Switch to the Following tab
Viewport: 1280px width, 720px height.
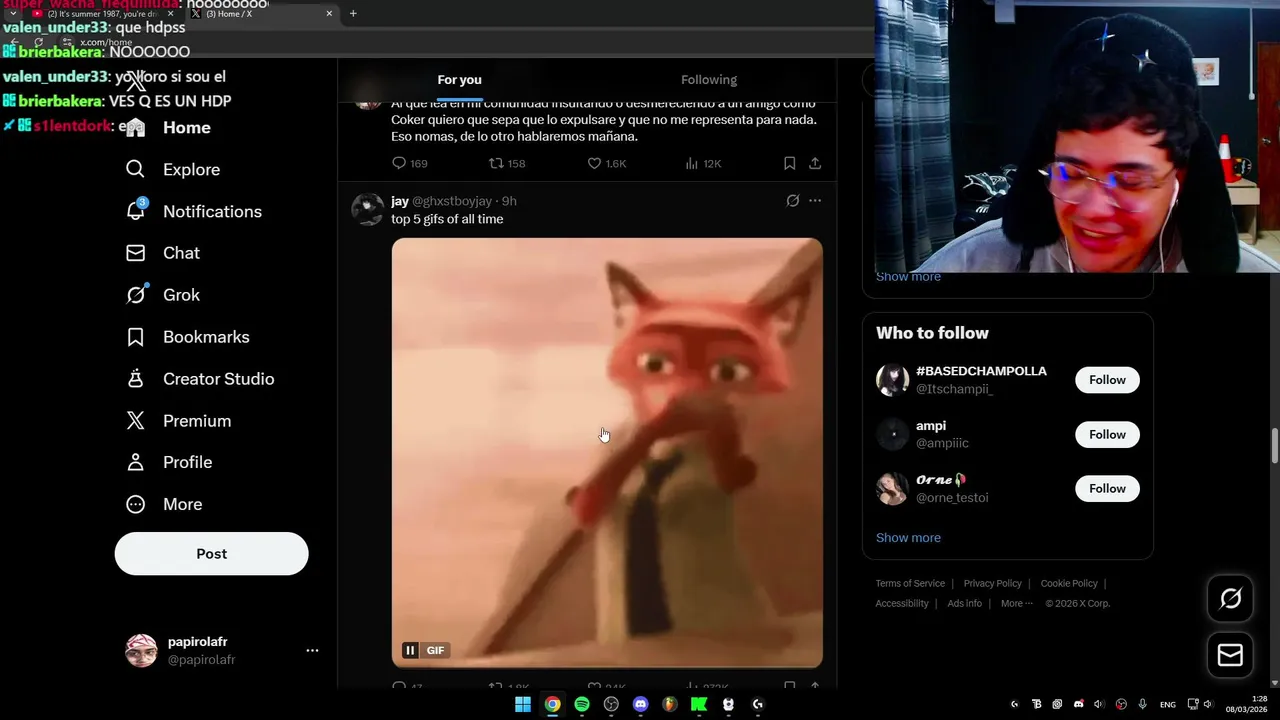pos(709,80)
